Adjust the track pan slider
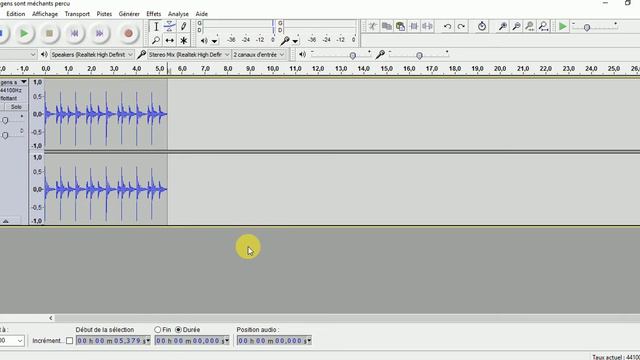The height and width of the screenshot is (360, 640). pyautogui.click(x=5, y=135)
